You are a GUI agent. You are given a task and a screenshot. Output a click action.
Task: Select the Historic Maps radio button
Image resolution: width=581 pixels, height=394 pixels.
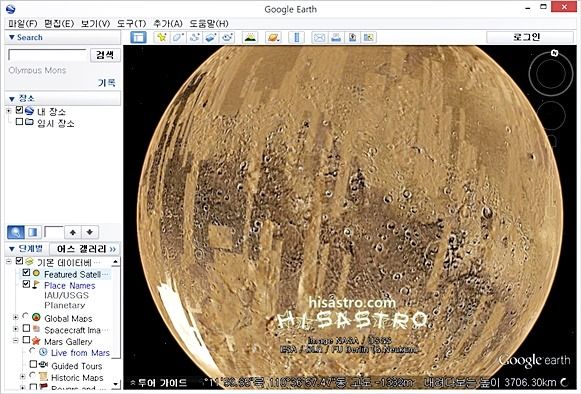tap(32, 375)
